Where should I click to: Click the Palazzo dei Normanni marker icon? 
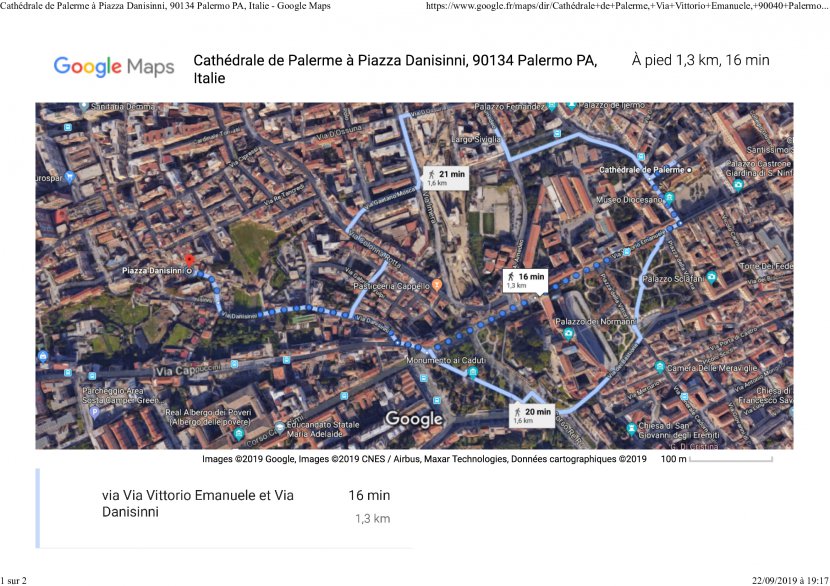tap(568, 333)
